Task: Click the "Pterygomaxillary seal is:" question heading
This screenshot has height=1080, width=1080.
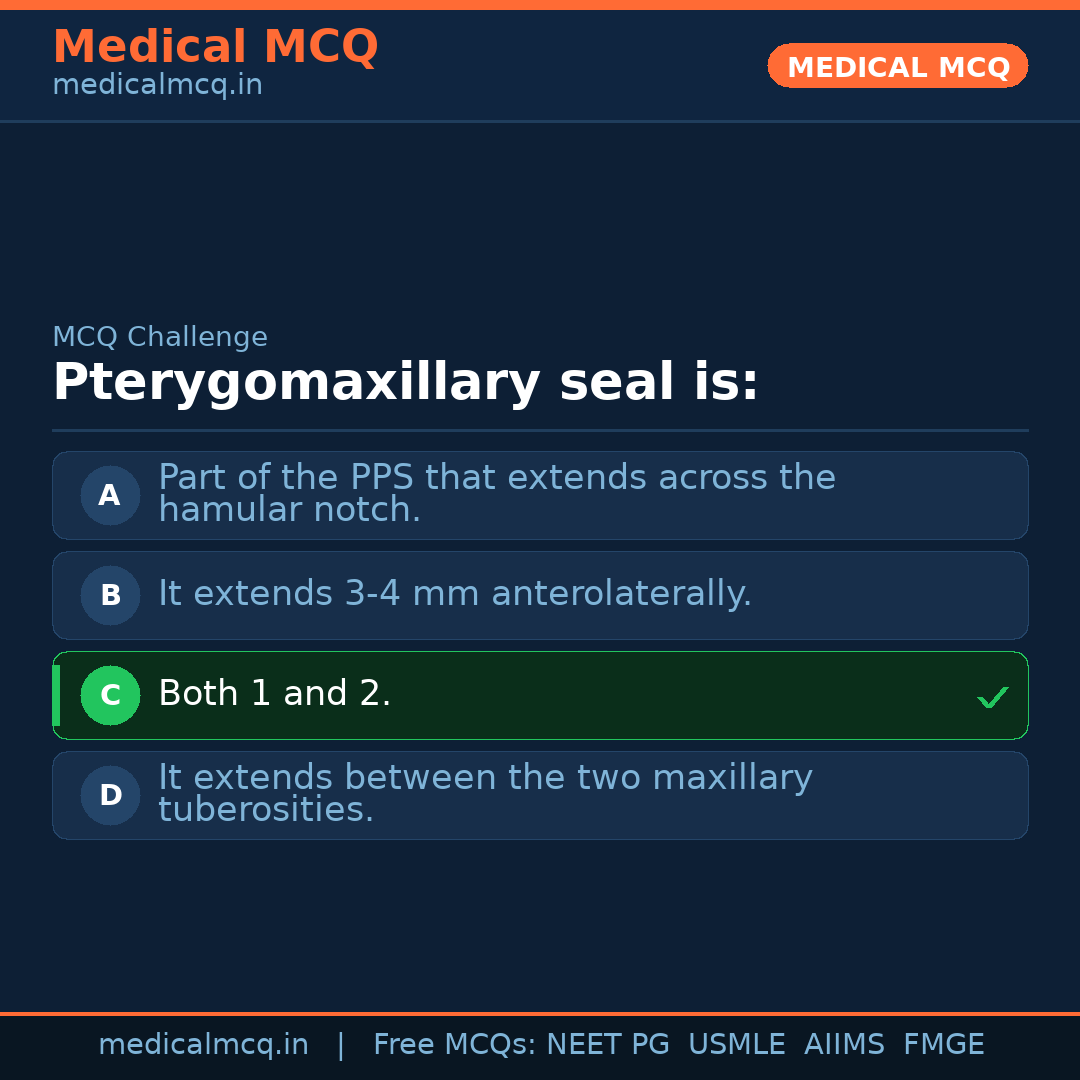Action: [405, 383]
